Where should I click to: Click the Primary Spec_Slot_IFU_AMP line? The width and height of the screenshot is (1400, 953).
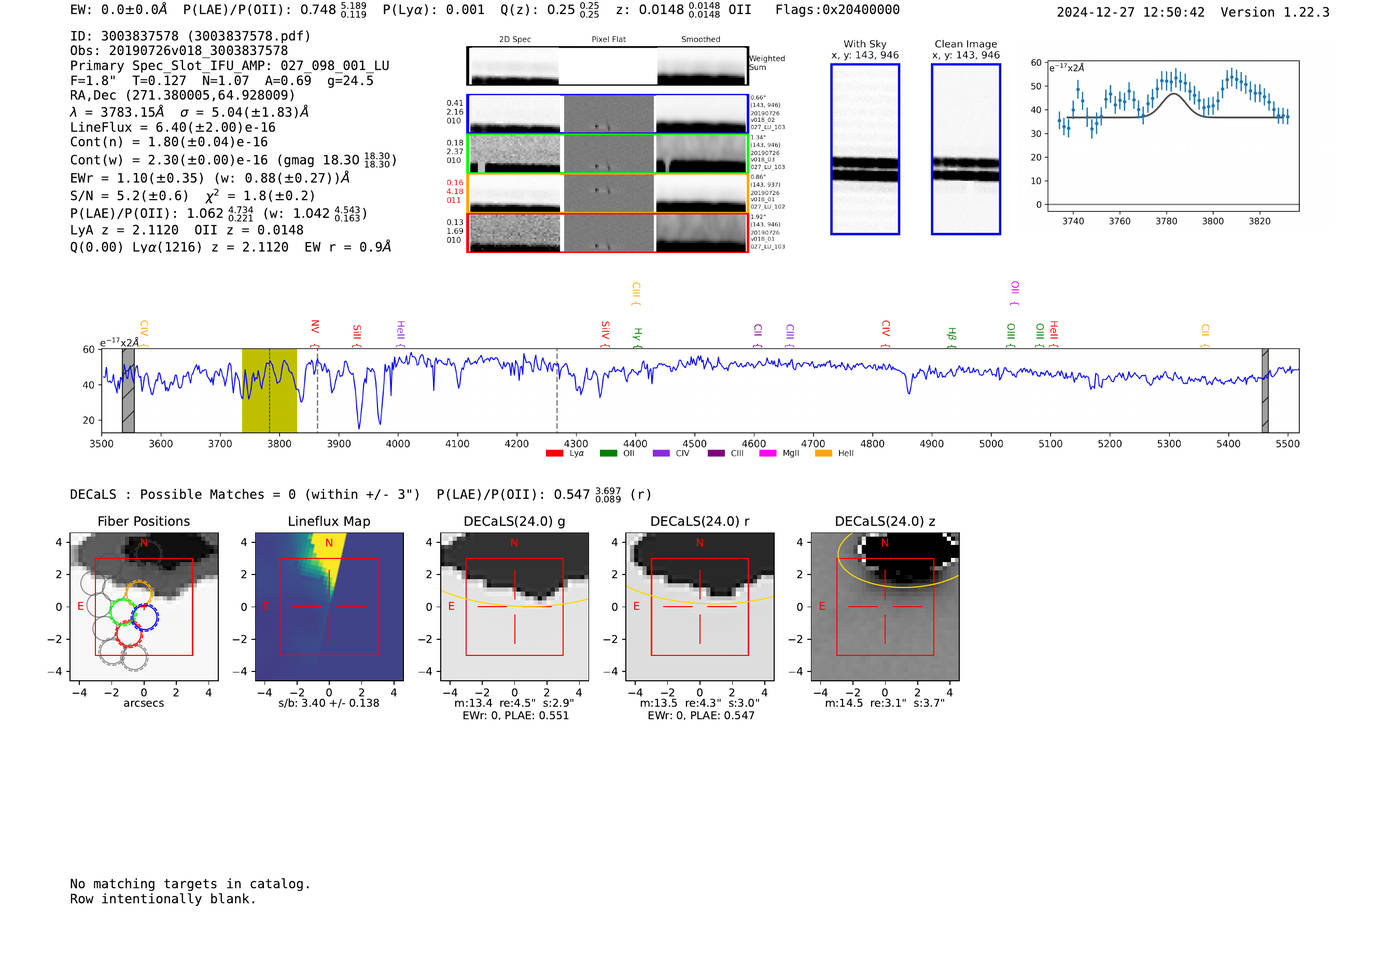pos(230,65)
